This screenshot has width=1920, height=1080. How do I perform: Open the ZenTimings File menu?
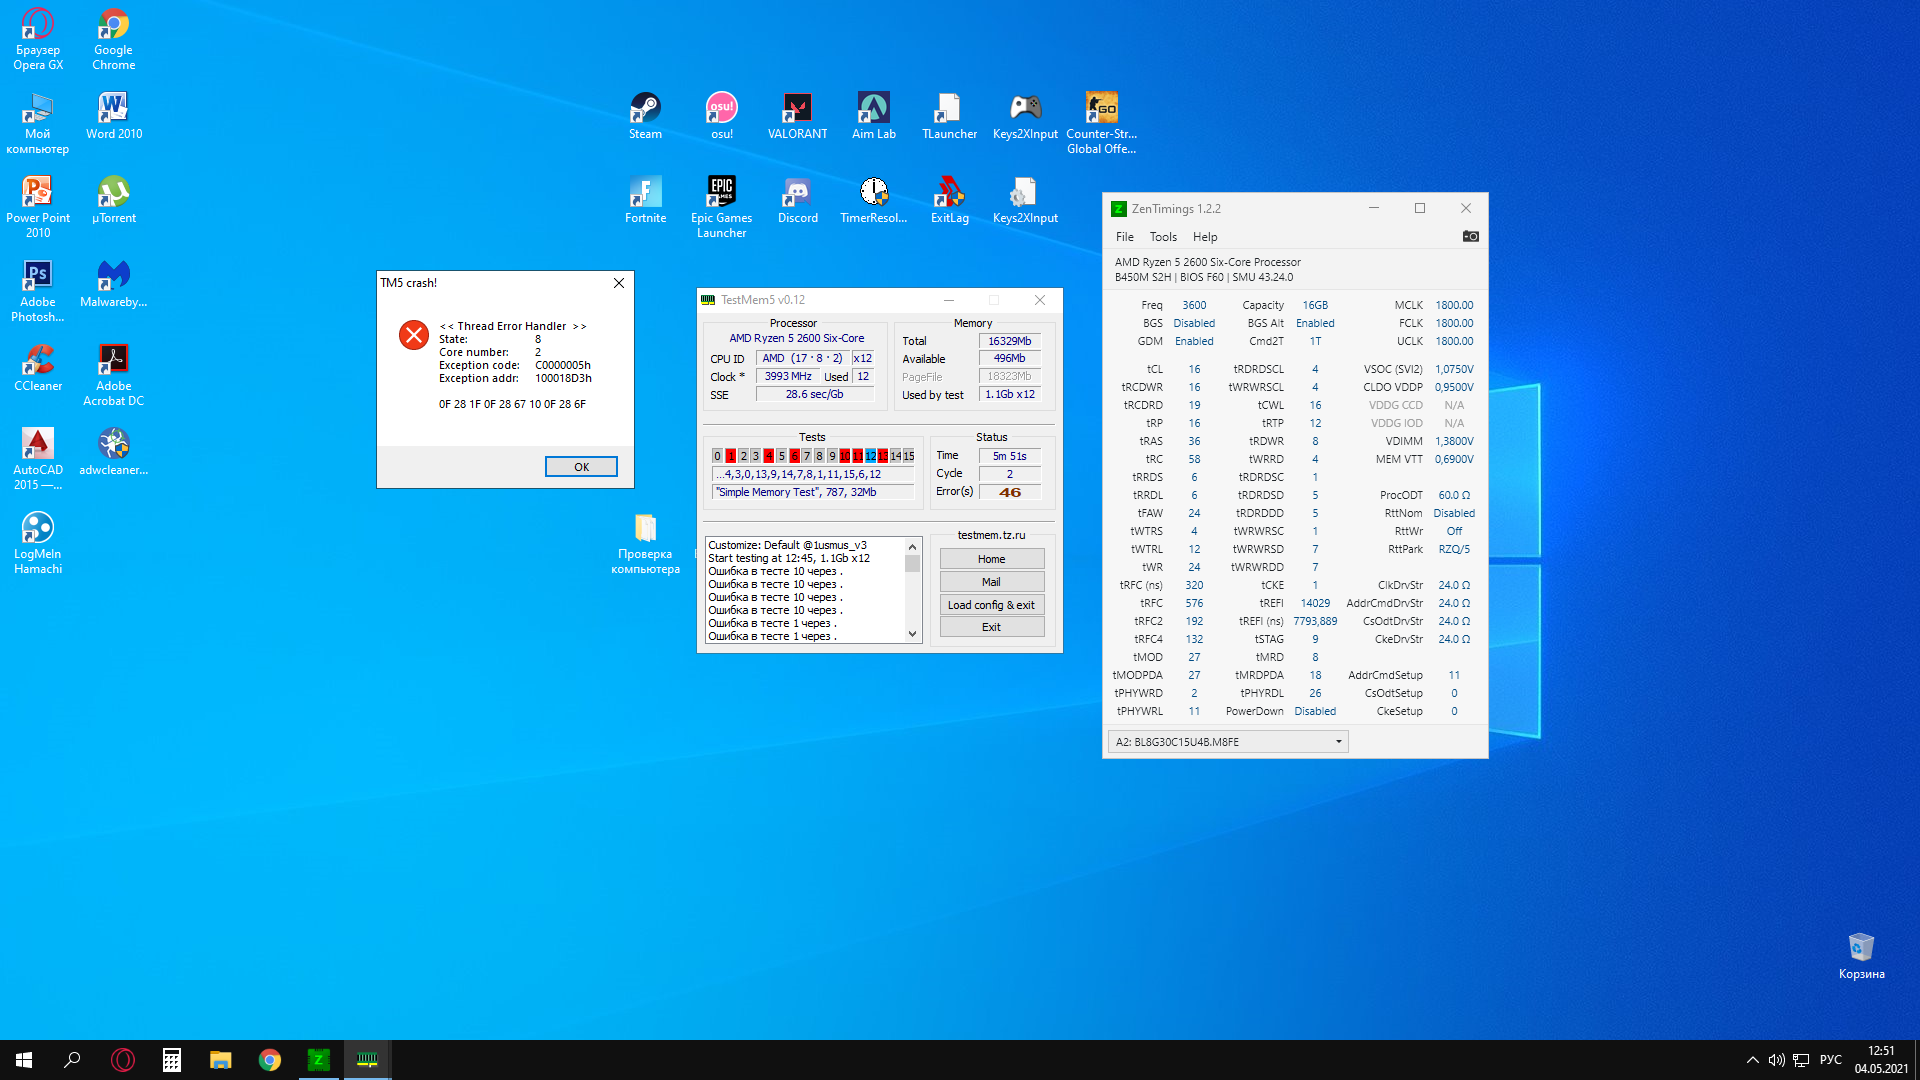[x=1124, y=237]
